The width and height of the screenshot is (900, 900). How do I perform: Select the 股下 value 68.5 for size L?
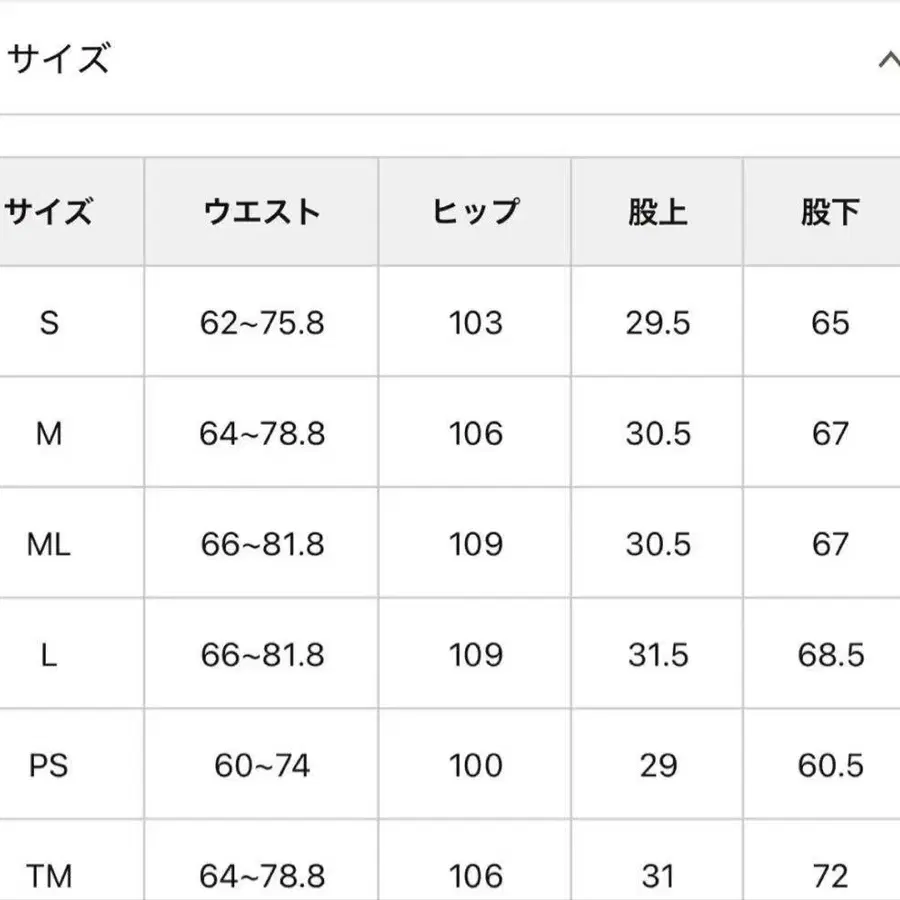[832, 656]
